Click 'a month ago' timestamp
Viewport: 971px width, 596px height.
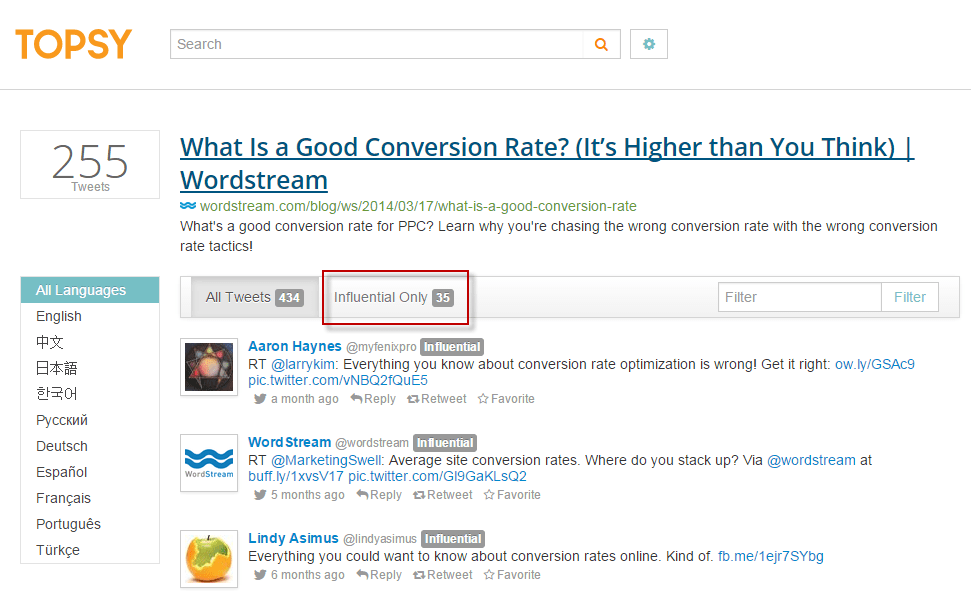305,399
